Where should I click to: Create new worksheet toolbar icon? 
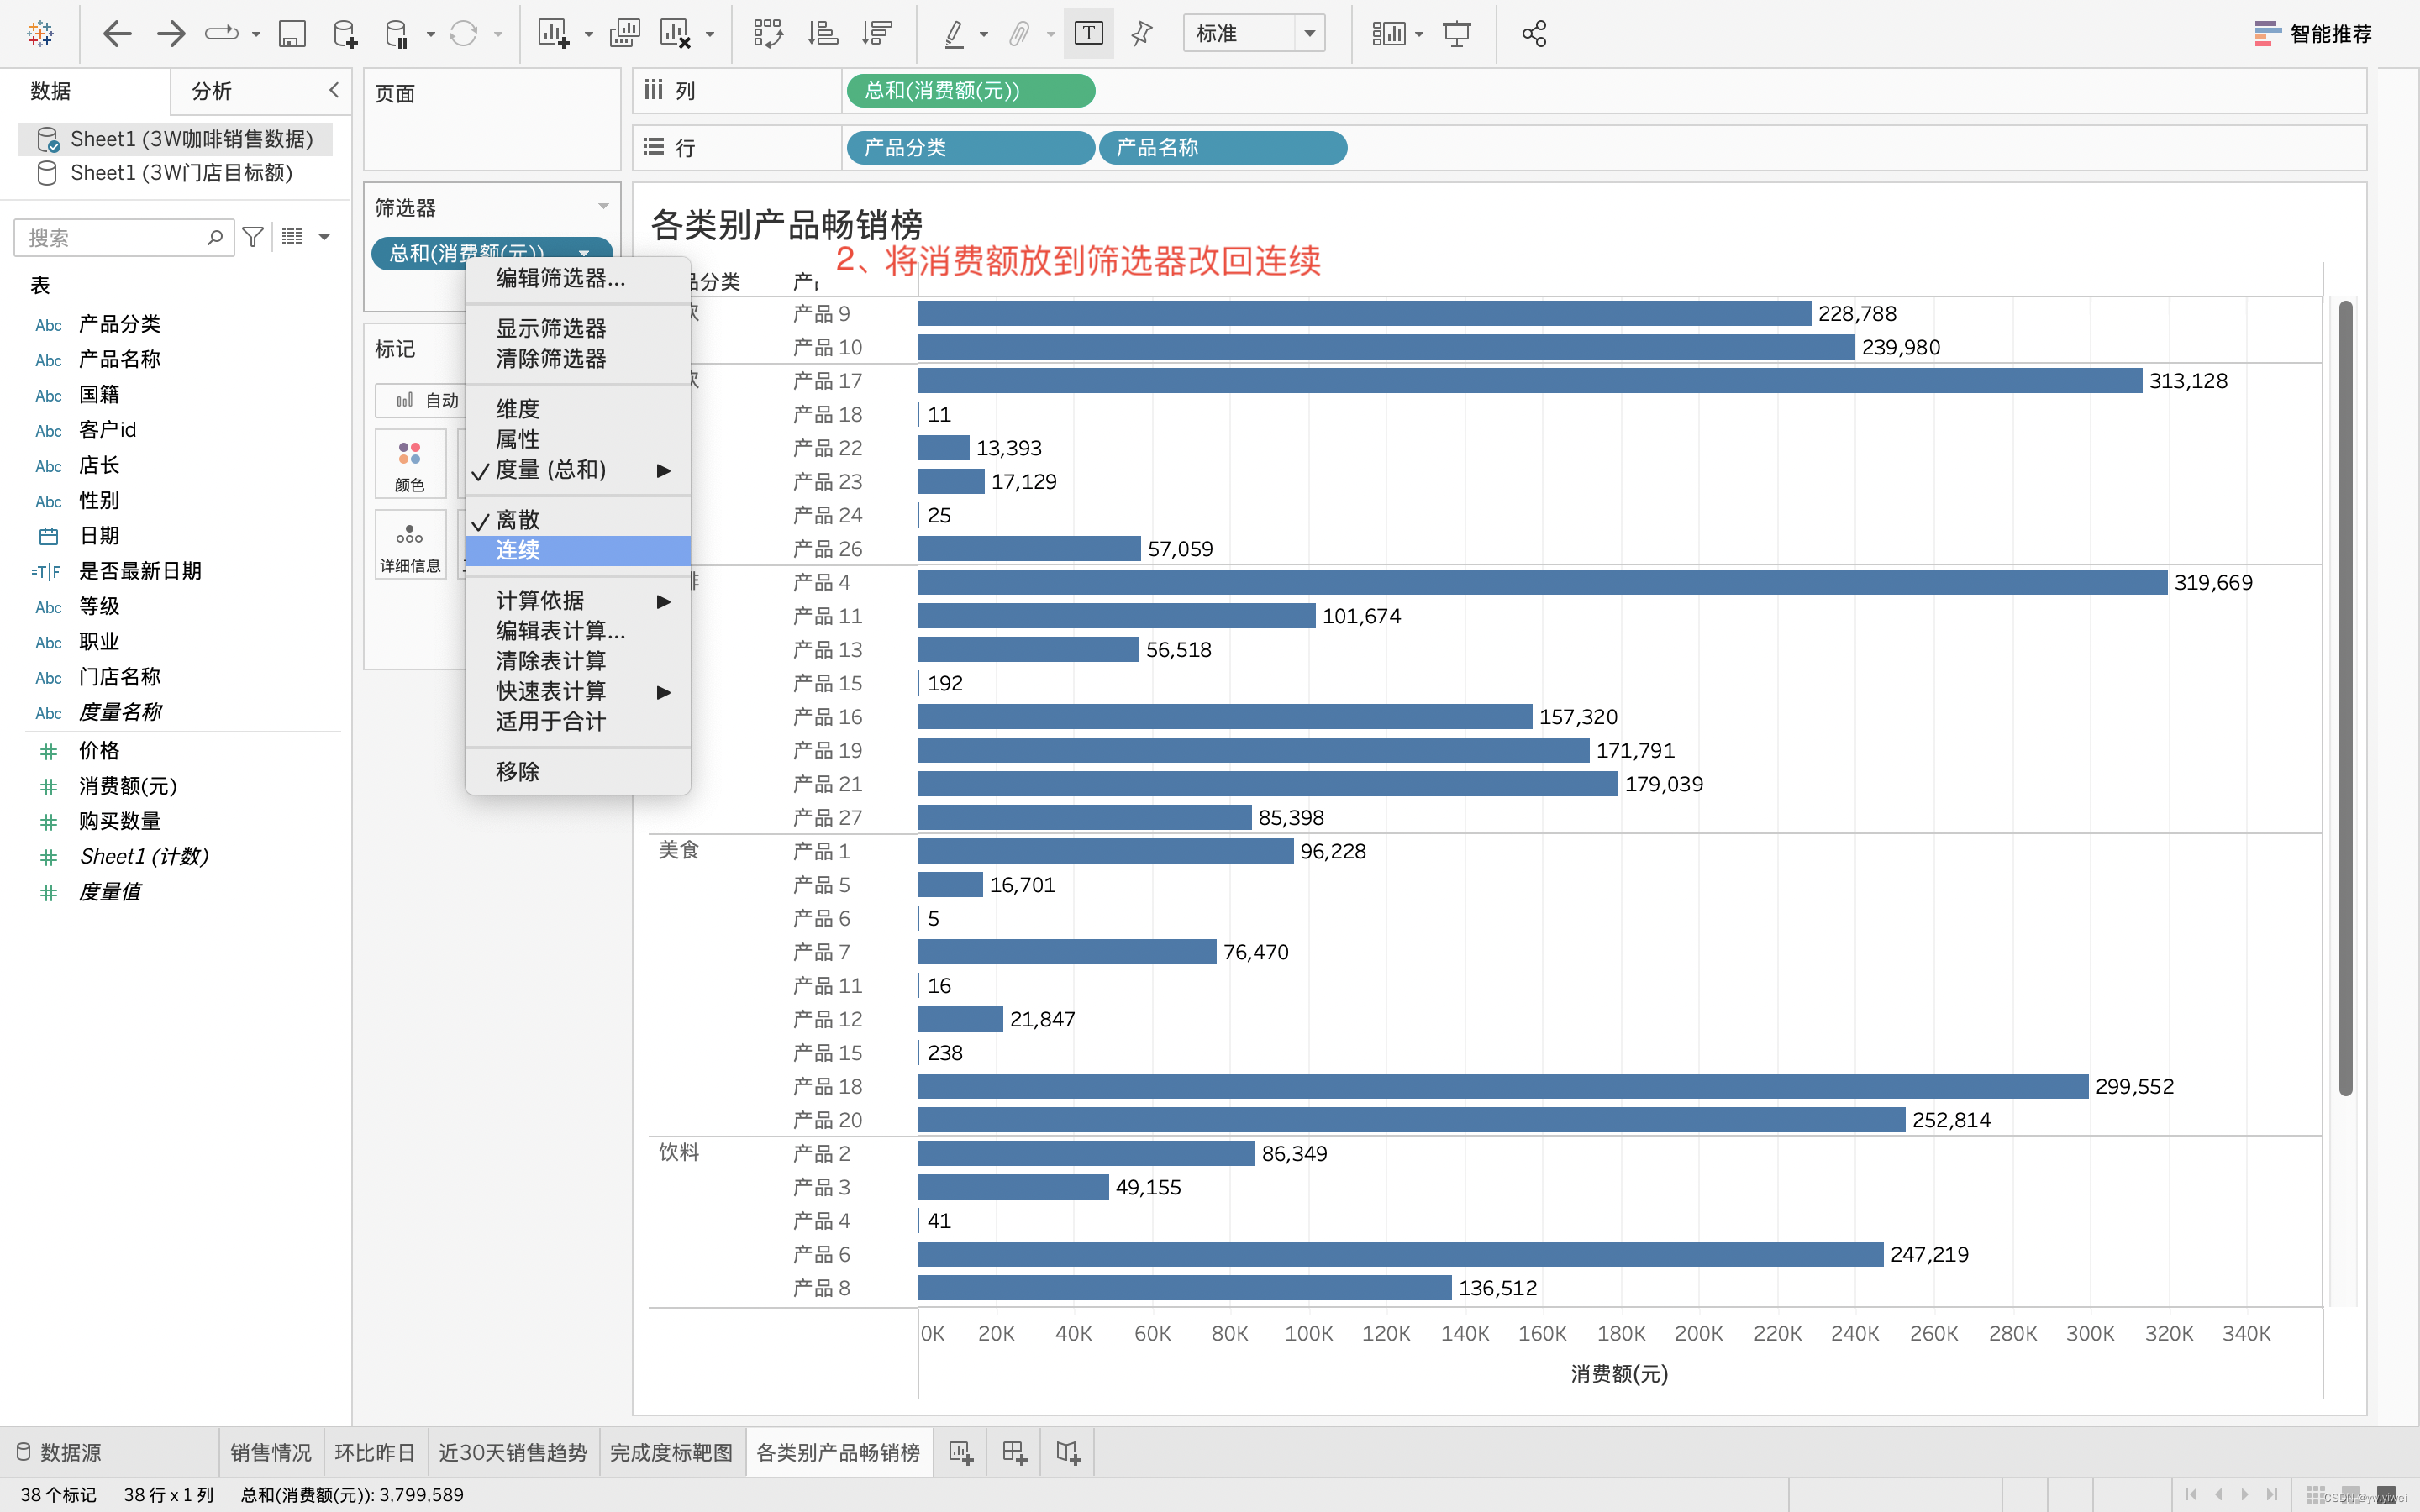point(553,34)
